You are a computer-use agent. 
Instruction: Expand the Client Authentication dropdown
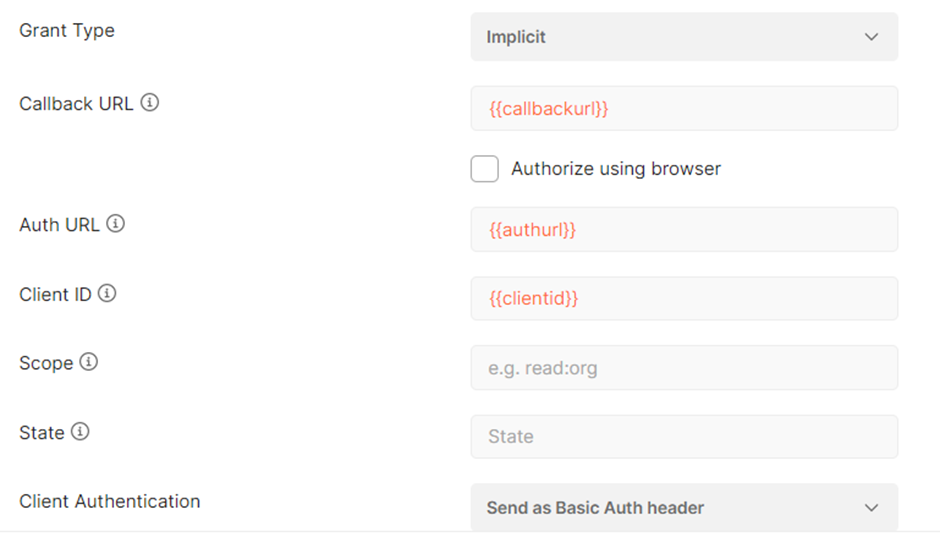[684, 507]
